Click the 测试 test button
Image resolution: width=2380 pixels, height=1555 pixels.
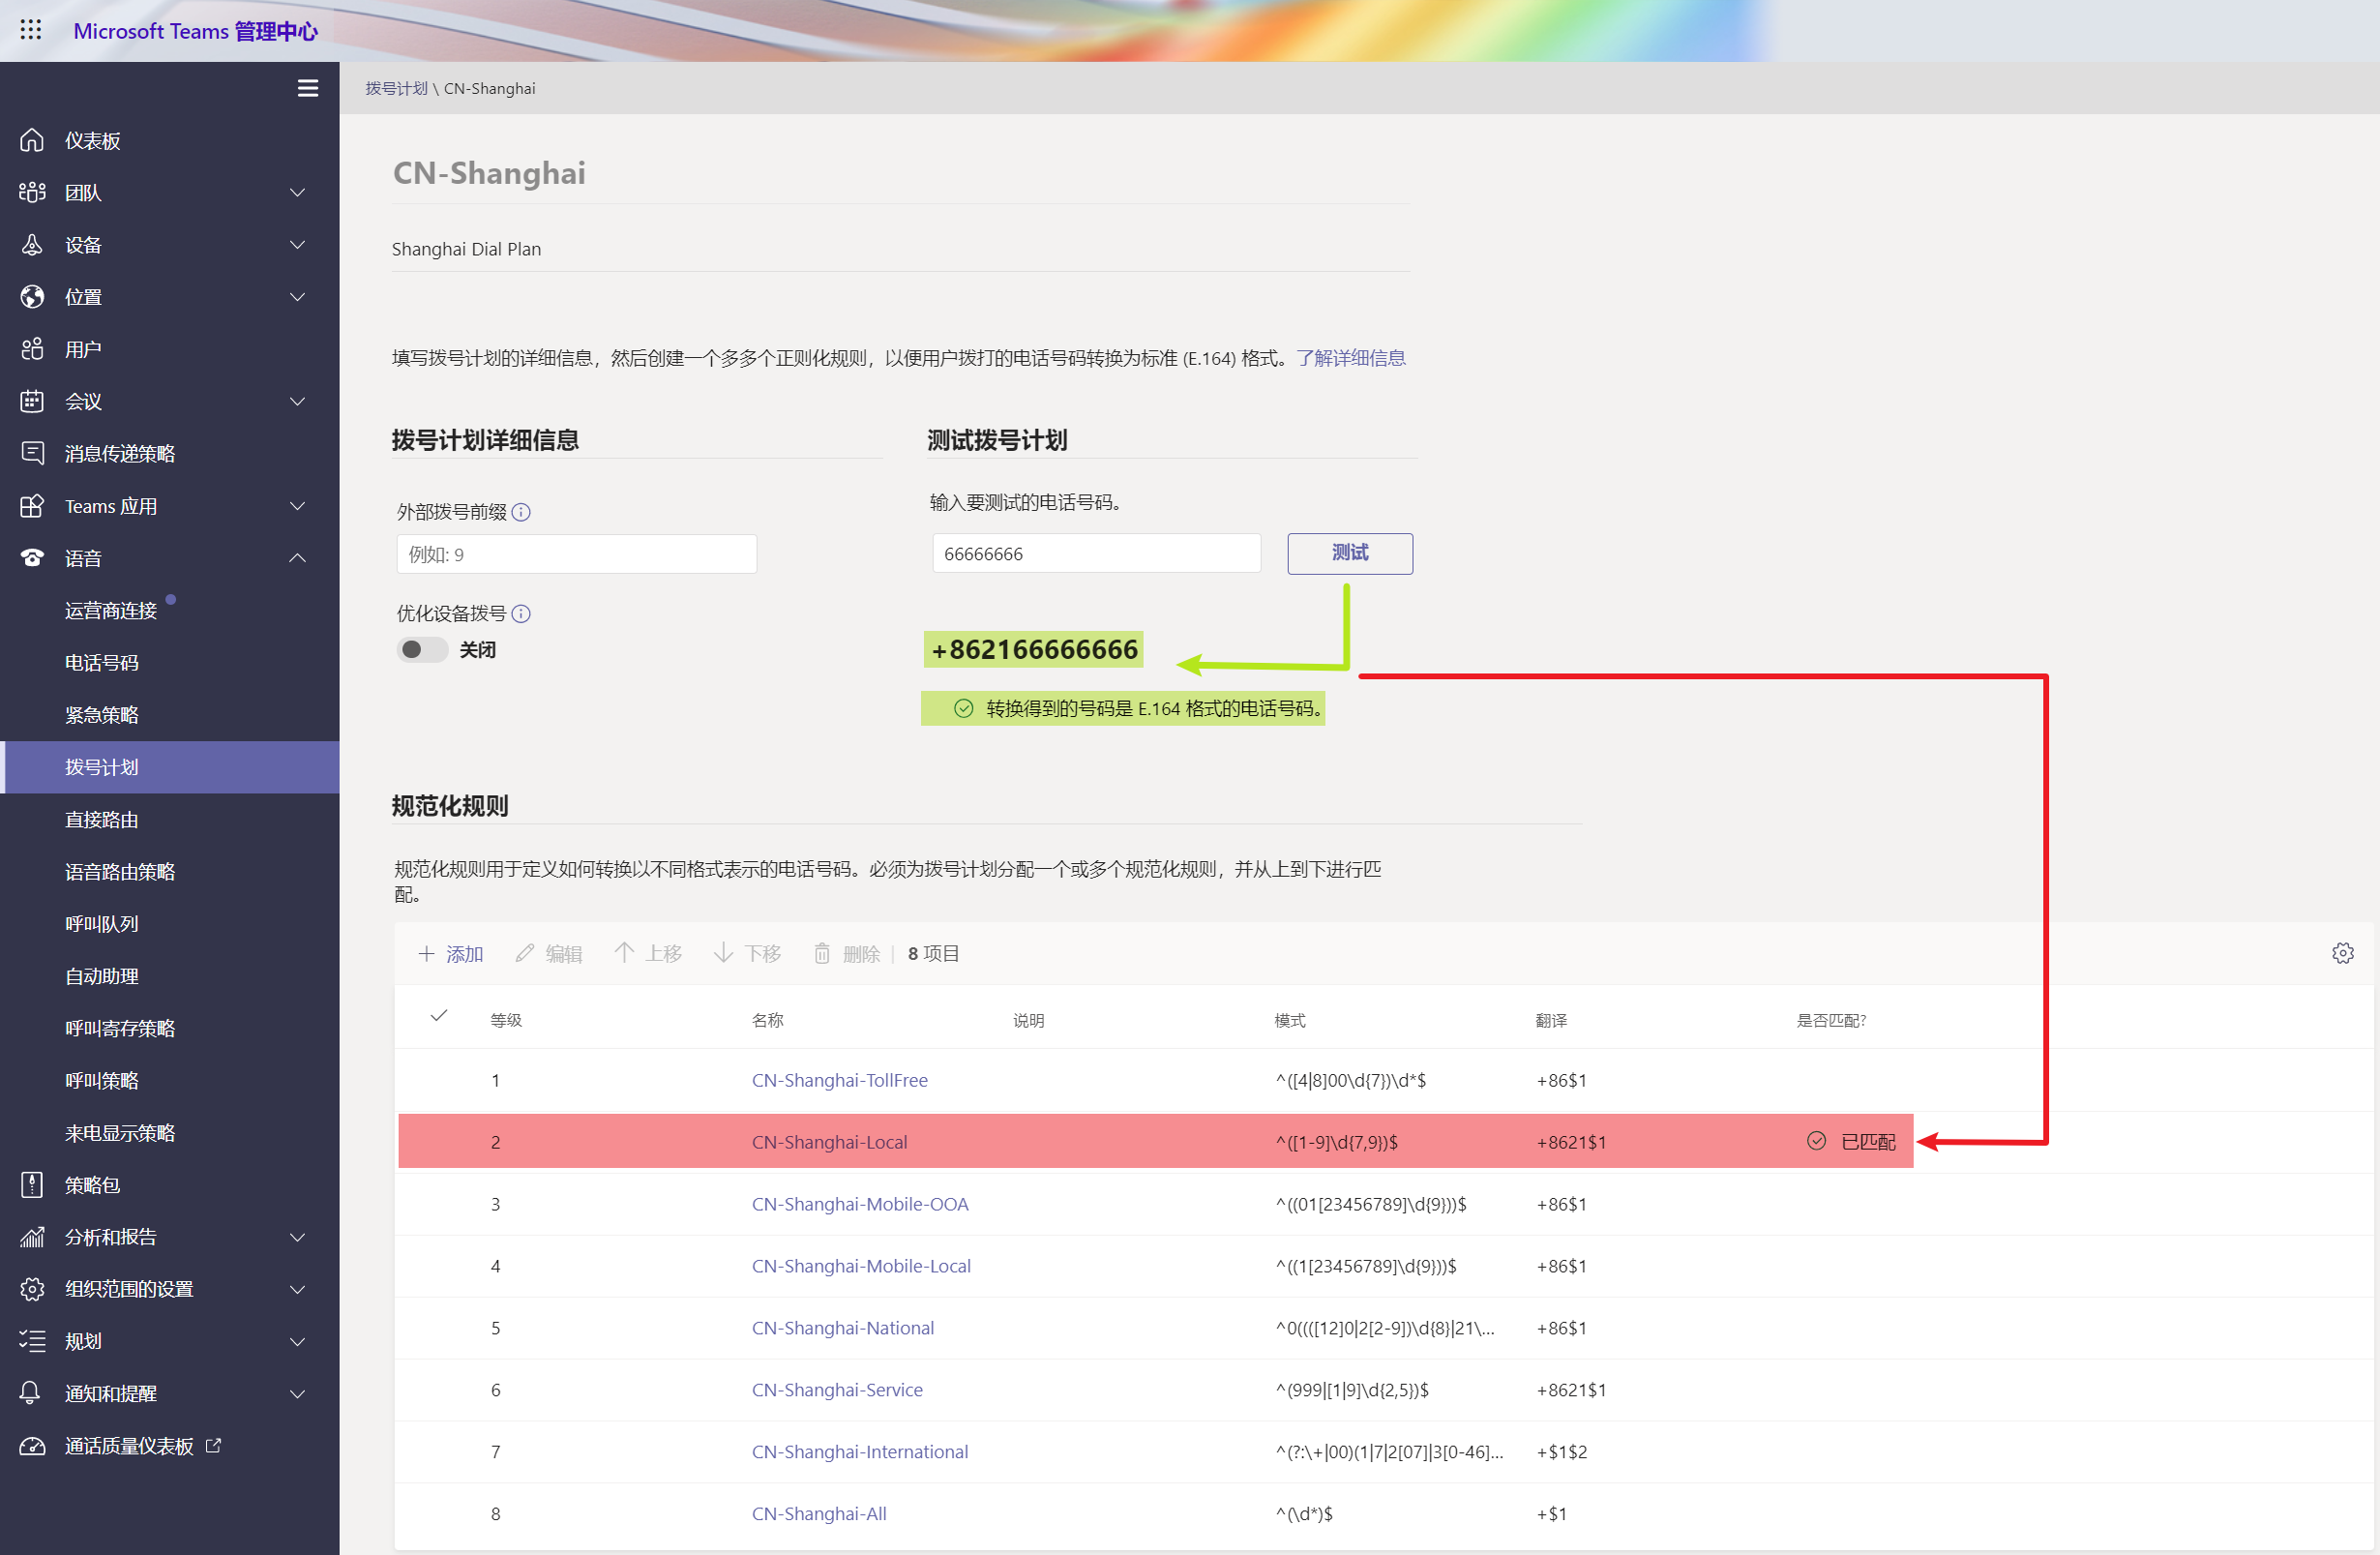pos(1349,553)
